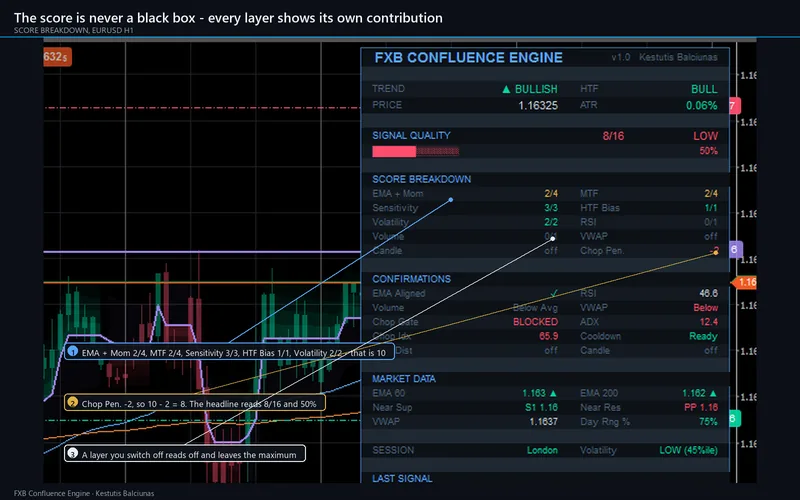
Task: Click the ATR value 0.06%
Action: tap(702, 106)
